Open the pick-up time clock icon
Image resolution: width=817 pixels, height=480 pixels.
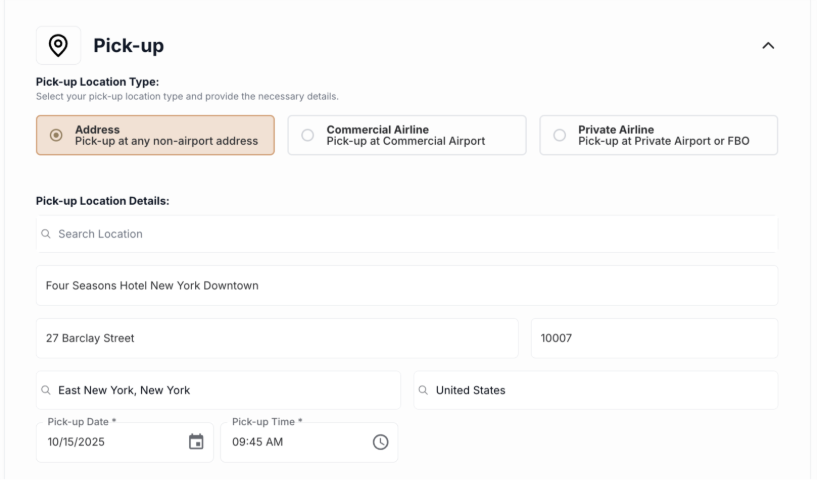tap(380, 442)
